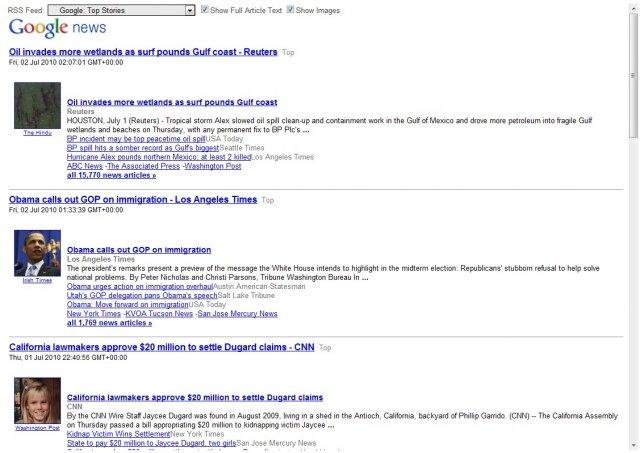Image resolution: width=640 pixels, height=453 pixels.
Task: Follow 'Irish Times' image credit link
Action: pyautogui.click(x=37, y=281)
